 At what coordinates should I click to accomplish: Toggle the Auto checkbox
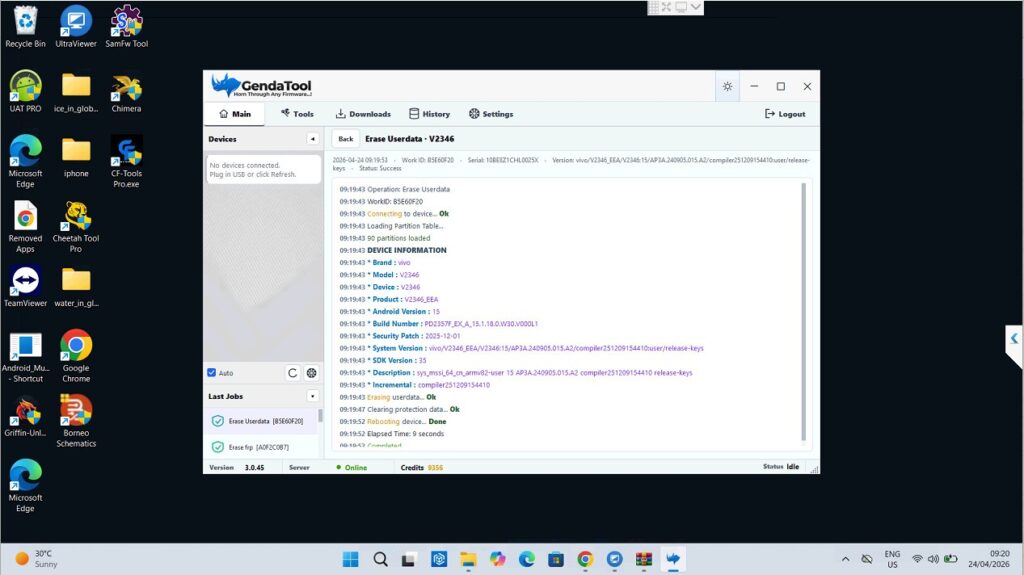[x=212, y=372]
